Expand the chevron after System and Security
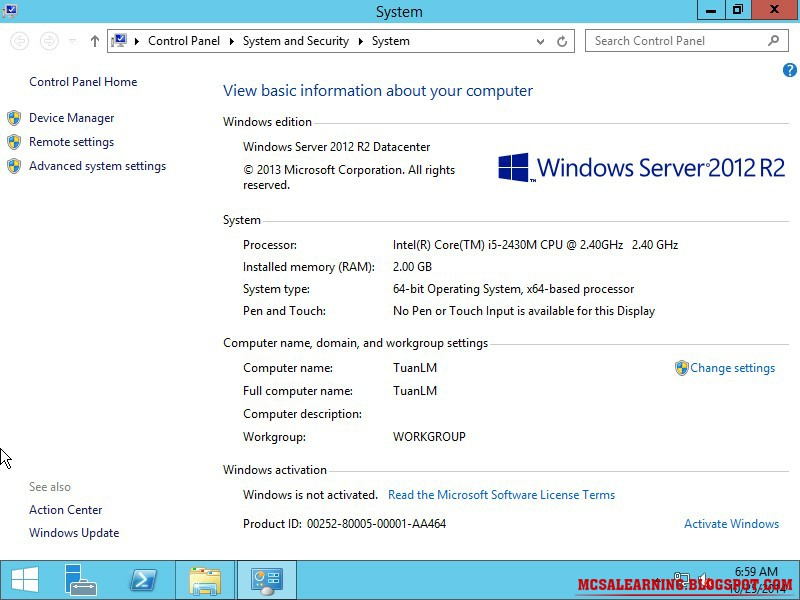 362,41
